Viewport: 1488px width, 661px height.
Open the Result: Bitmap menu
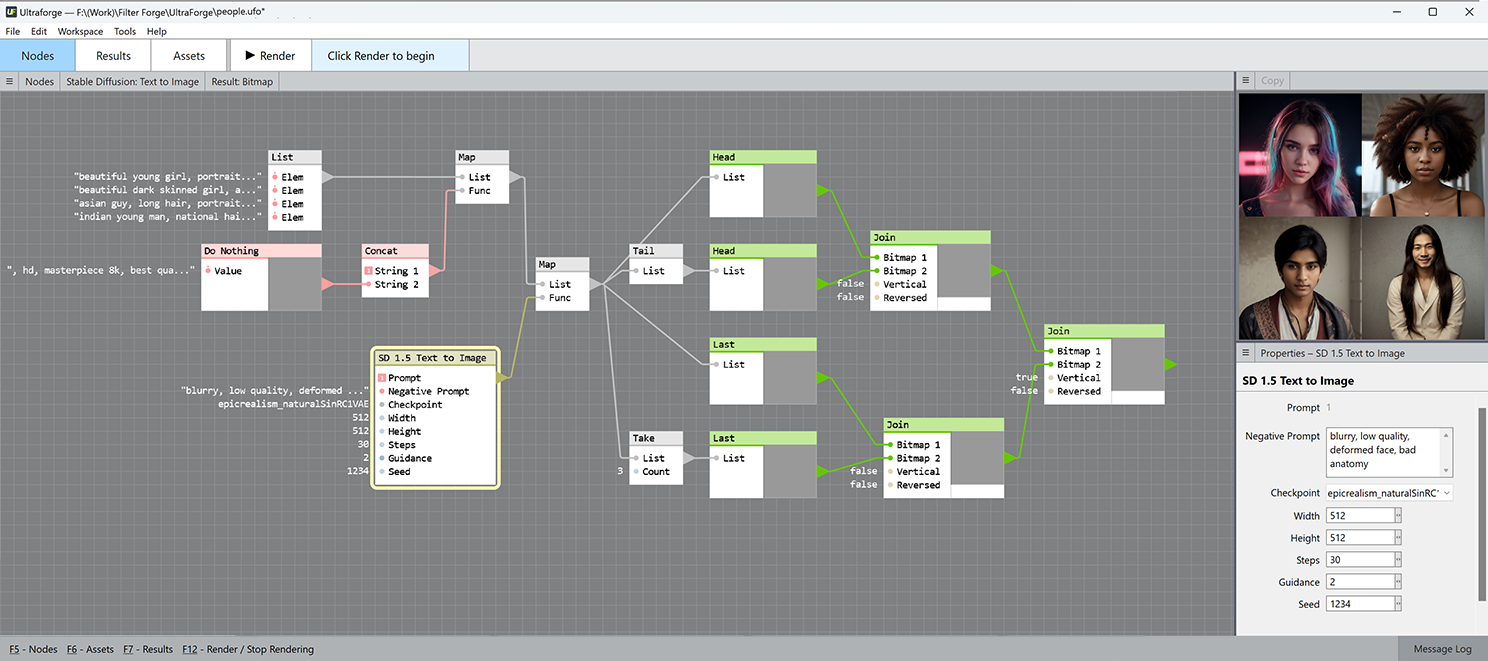[241, 82]
